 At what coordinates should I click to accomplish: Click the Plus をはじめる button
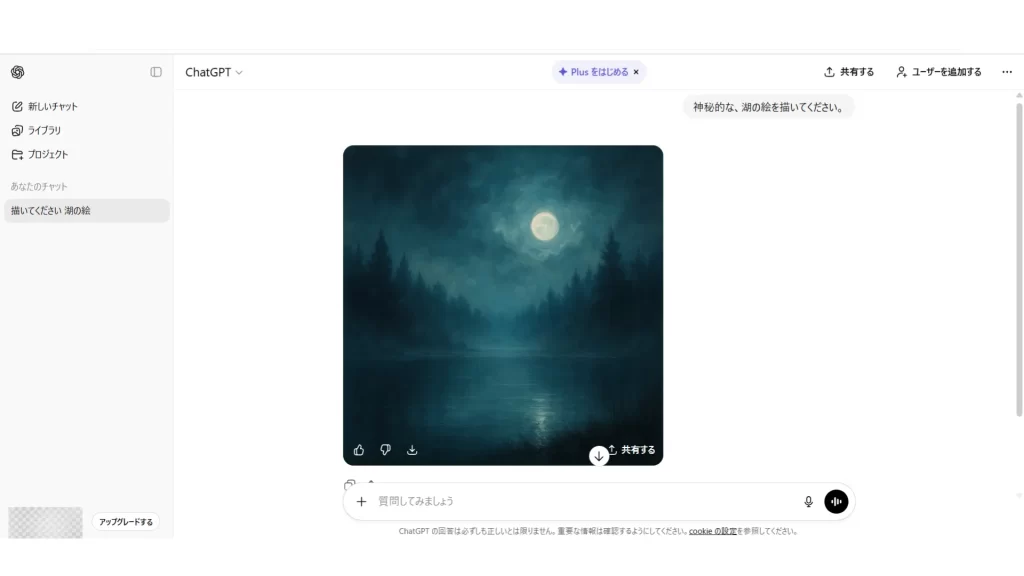[594, 72]
